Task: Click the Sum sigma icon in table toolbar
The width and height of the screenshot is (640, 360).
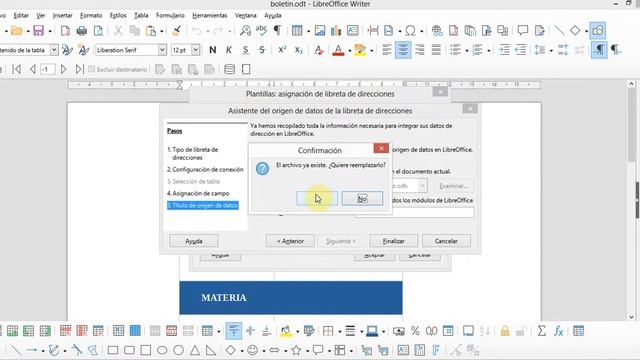Action: [x=542, y=331]
